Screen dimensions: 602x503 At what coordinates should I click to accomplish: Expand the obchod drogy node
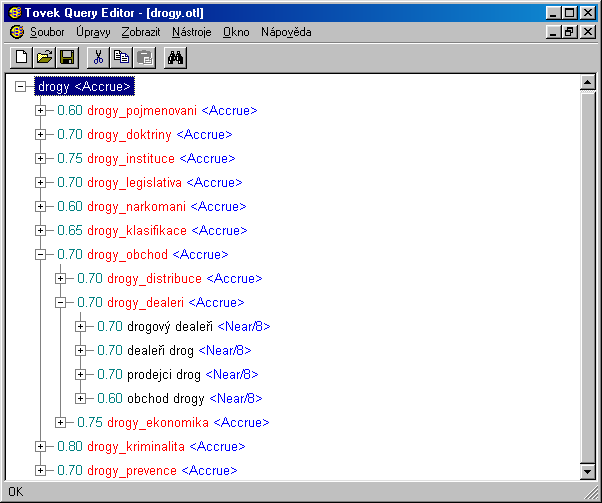click(x=80, y=399)
